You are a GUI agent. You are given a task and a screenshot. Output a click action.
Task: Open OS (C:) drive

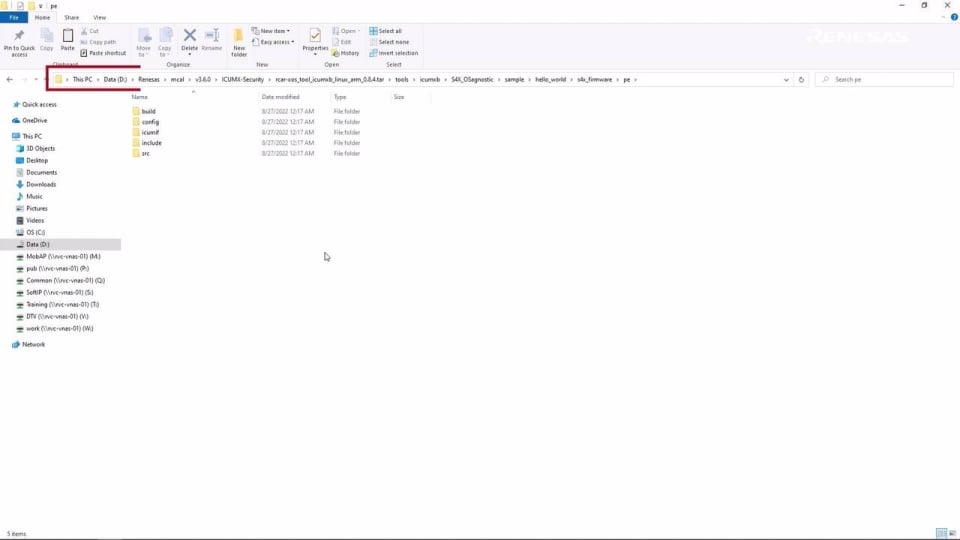[36, 233]
